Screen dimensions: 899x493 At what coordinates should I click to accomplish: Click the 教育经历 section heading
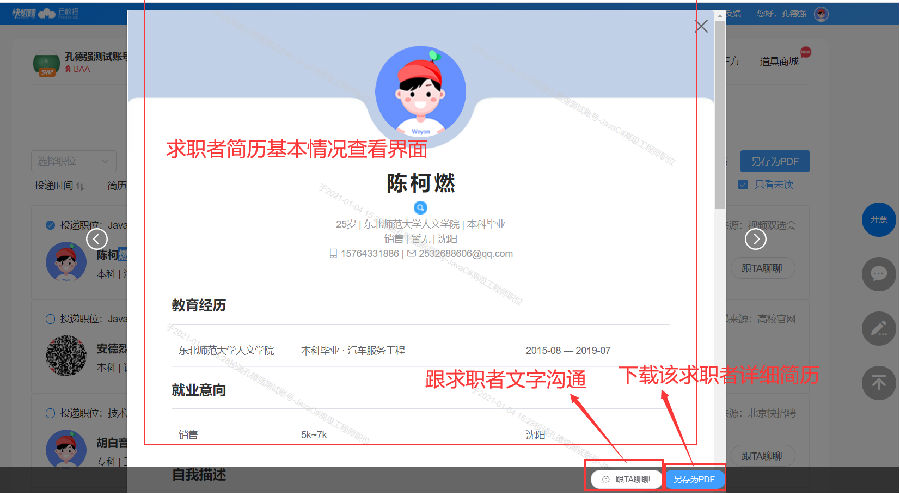[199, 305]
